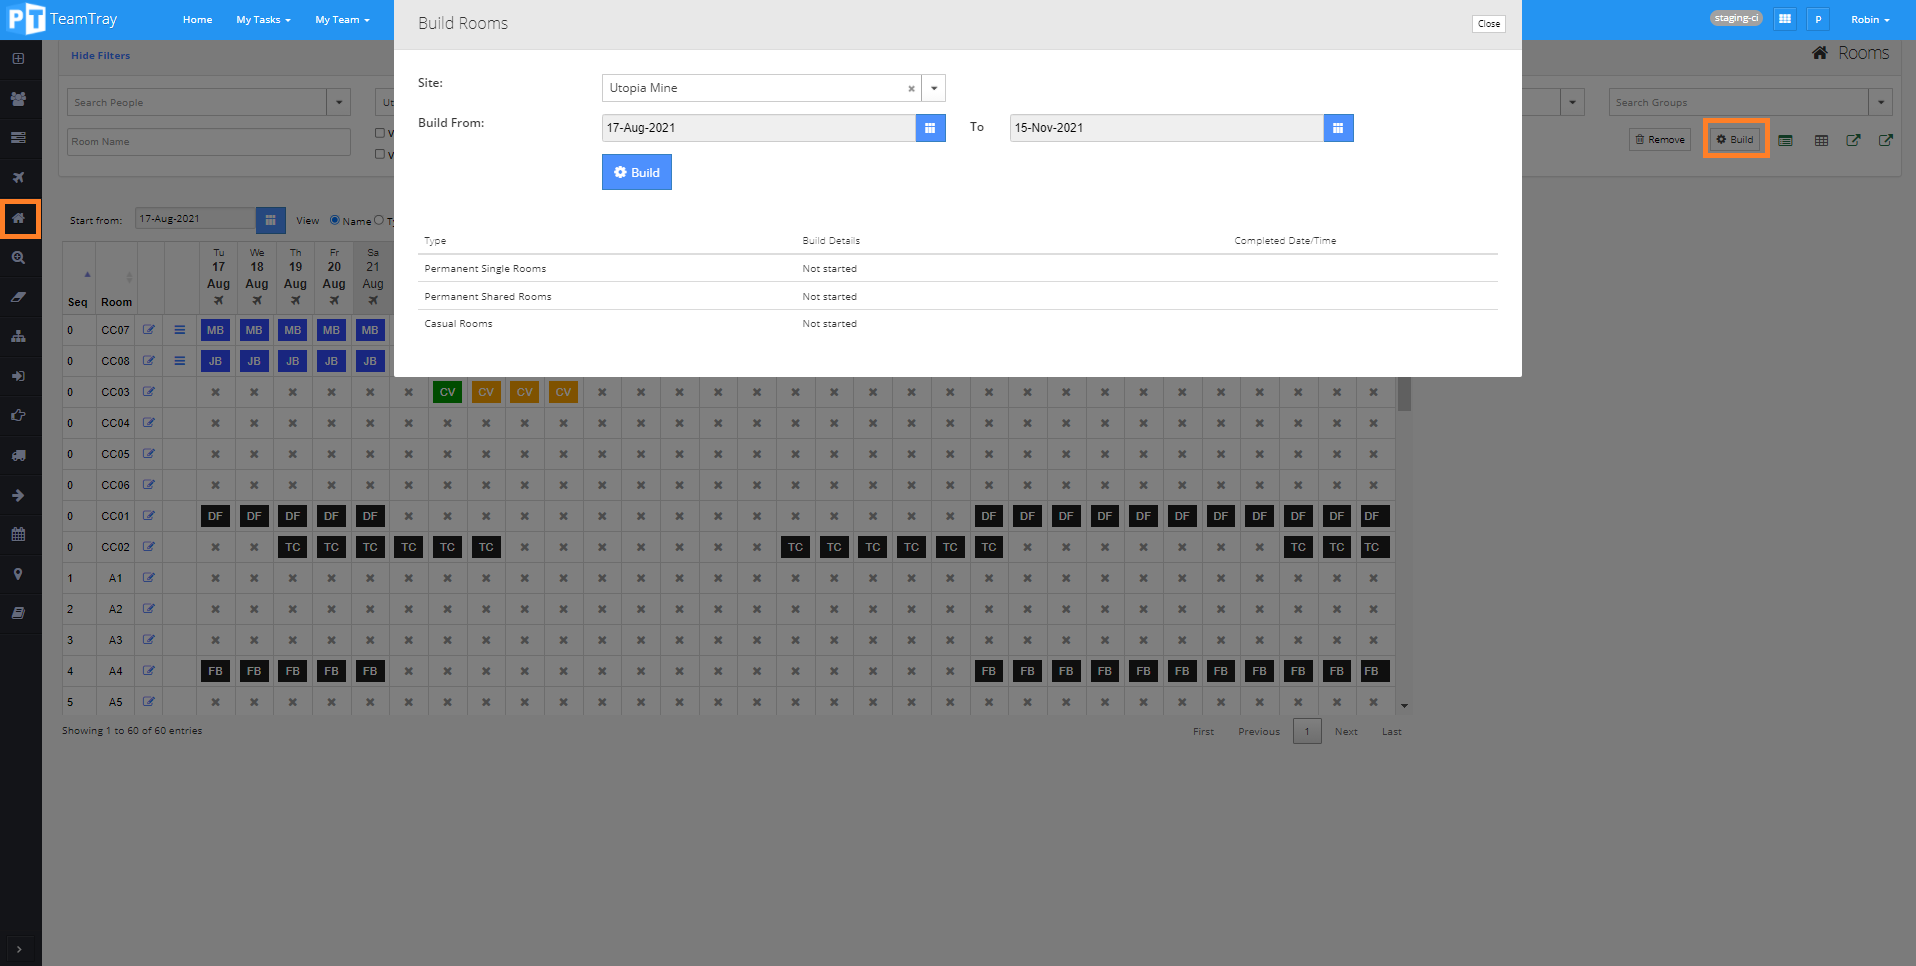Clear the Utopia Mine site selection

click(x=911, y=89)
